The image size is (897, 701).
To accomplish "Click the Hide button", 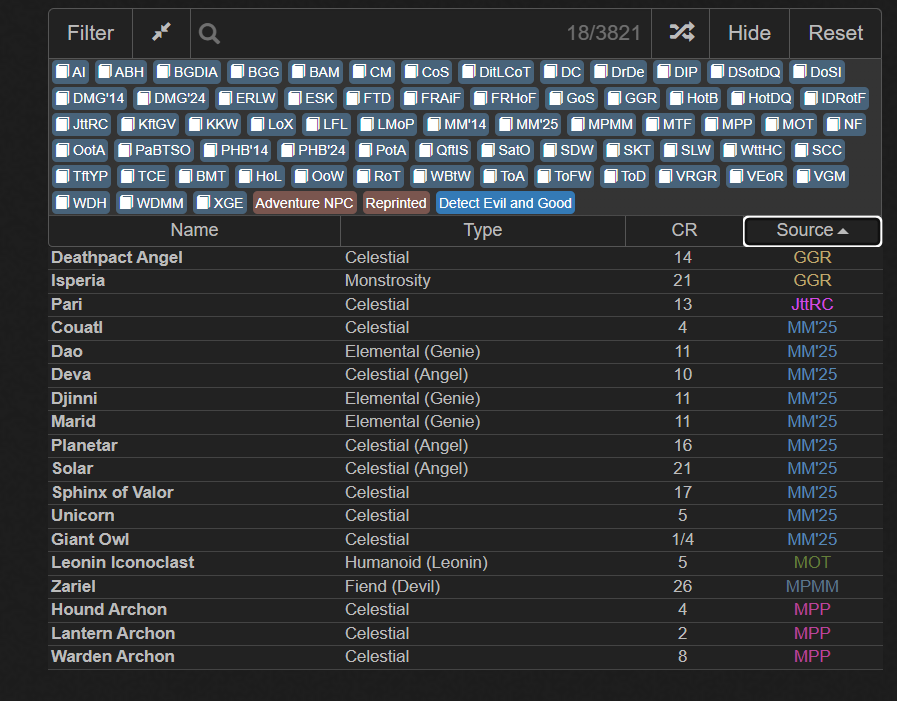I will click(x=749, y=33).
